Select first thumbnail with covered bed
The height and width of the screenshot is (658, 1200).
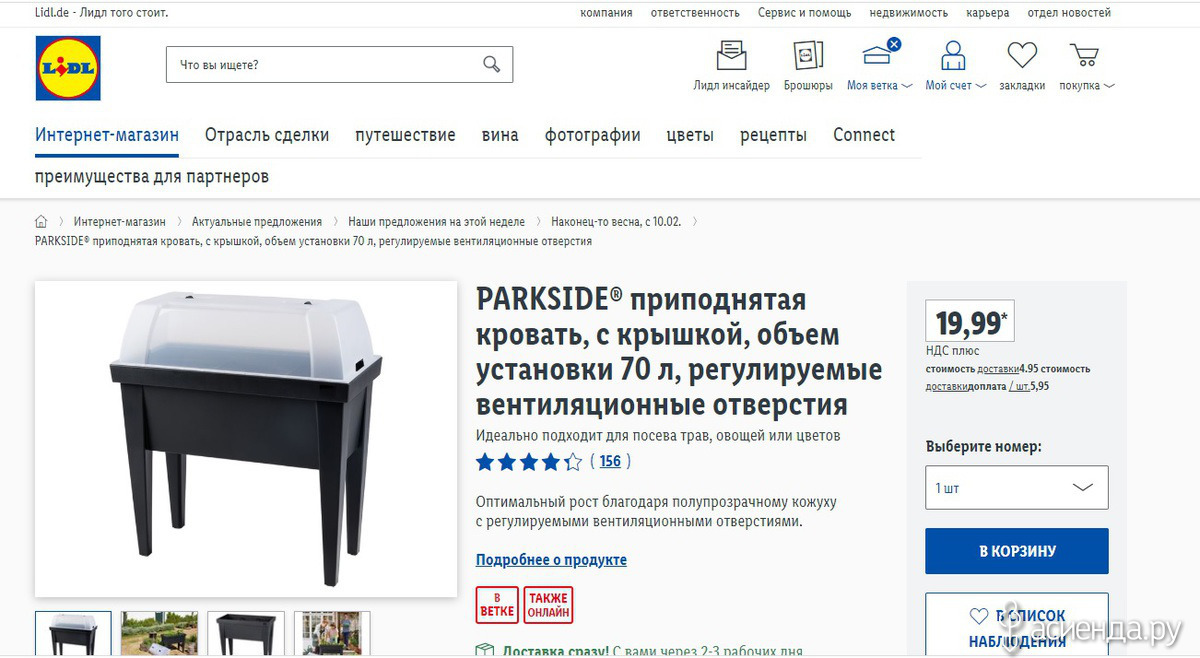pyautogui.click(x=73, y=634)
